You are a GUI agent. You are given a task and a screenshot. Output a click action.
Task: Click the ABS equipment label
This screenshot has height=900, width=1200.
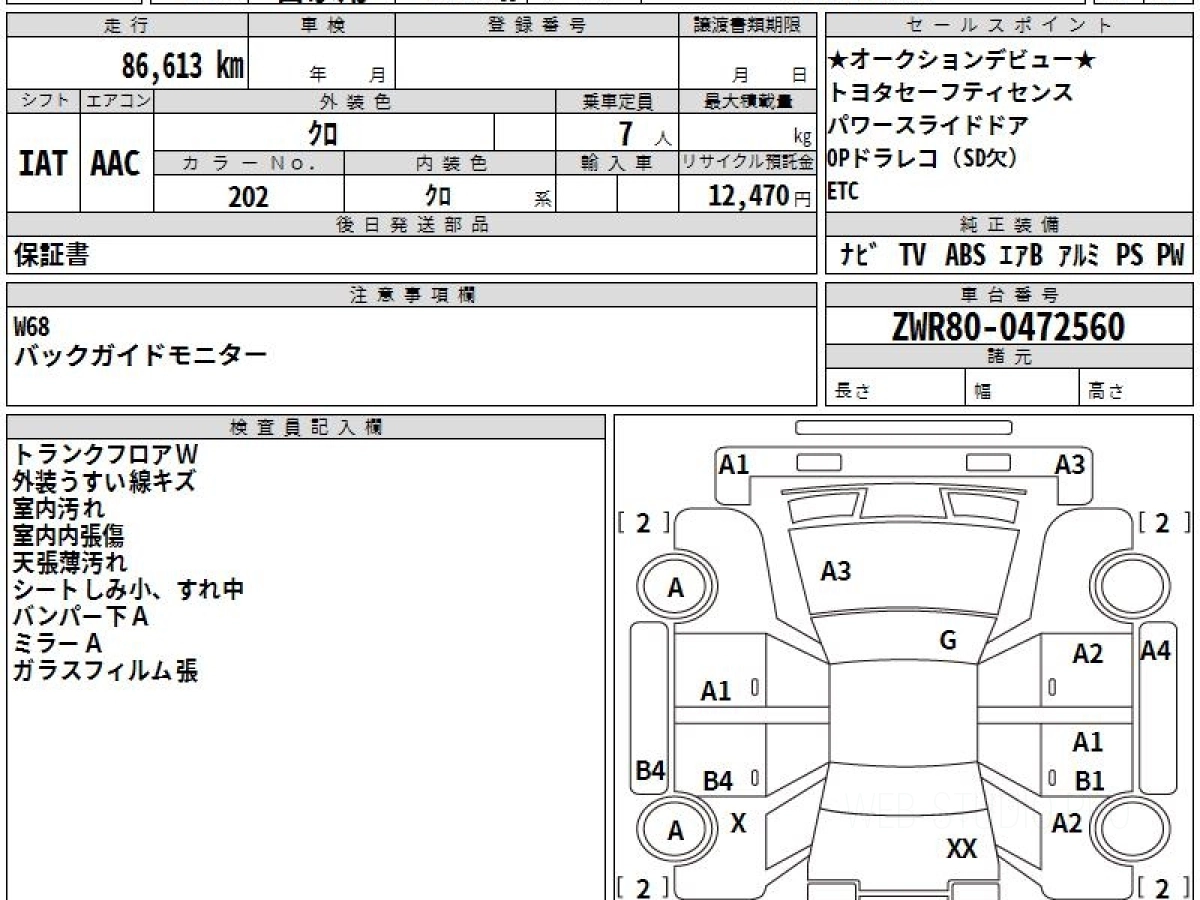point(965,255)
